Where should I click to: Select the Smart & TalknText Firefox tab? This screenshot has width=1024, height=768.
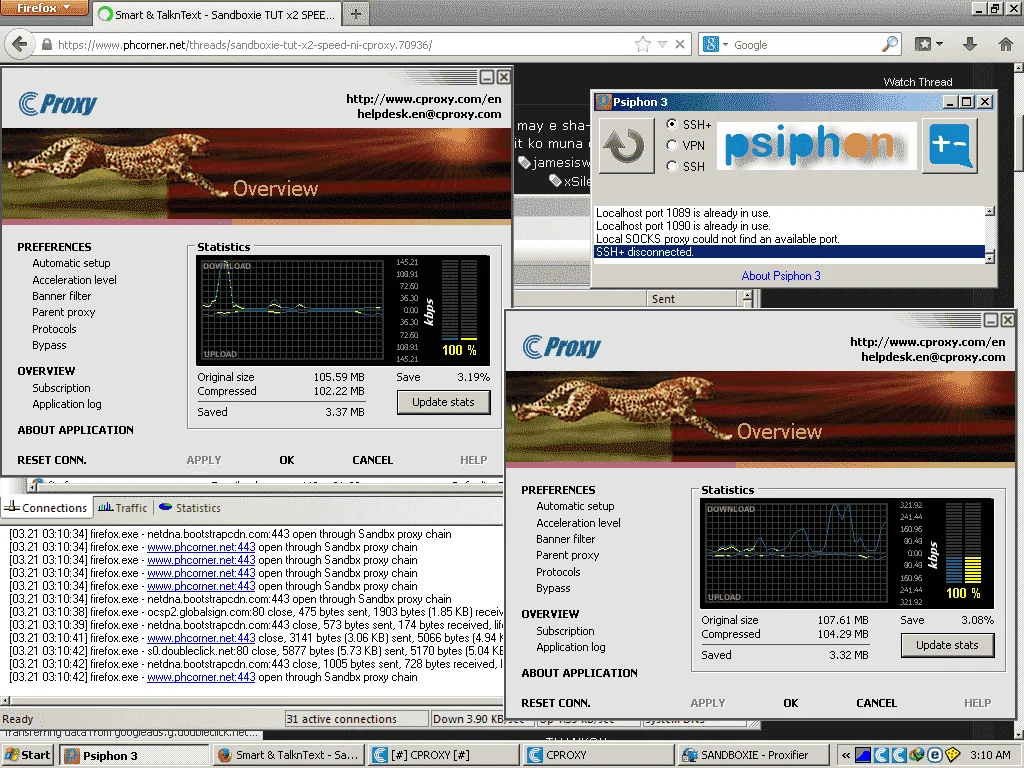pos(216,14)
